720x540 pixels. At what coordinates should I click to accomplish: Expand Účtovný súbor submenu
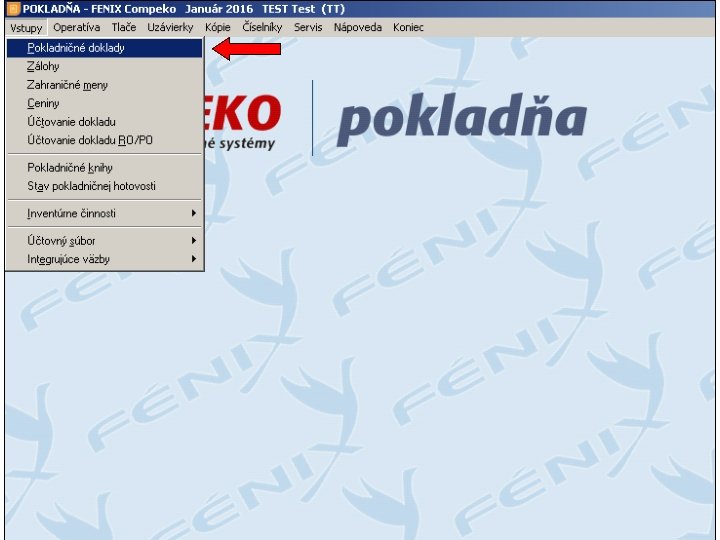tap(105, 241)
